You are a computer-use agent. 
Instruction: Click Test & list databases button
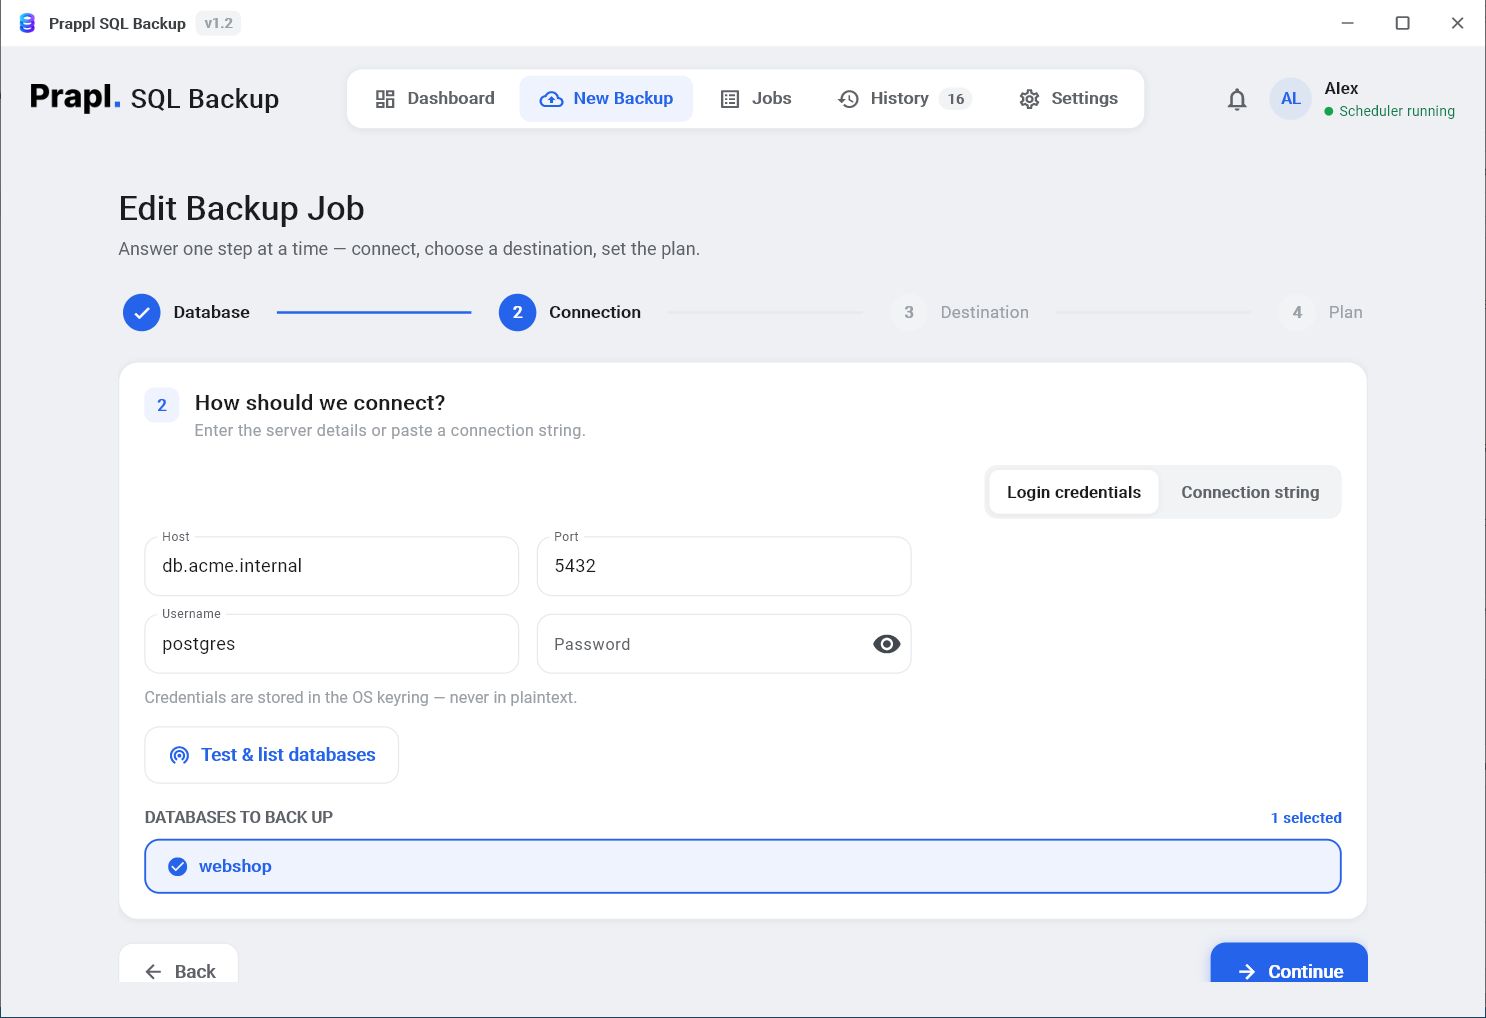272,755
